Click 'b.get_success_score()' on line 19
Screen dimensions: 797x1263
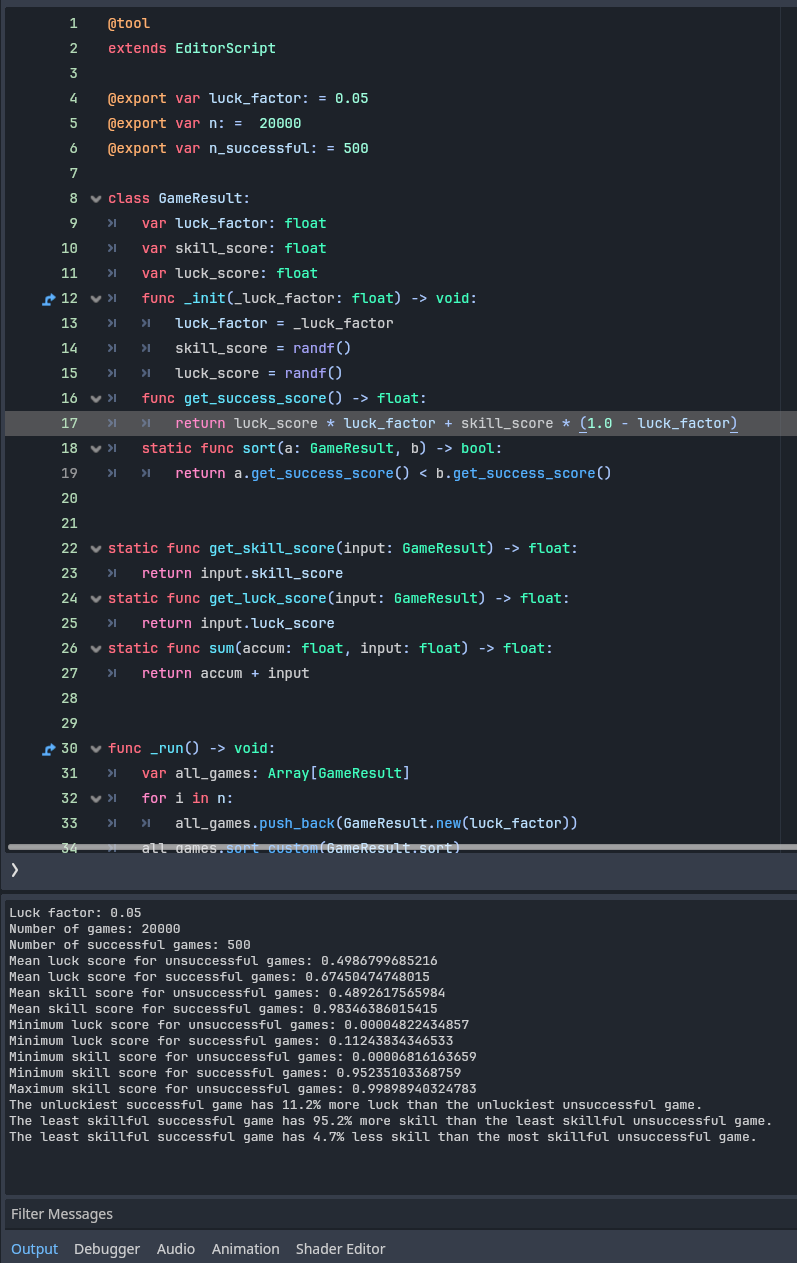(x=524, y=473)
